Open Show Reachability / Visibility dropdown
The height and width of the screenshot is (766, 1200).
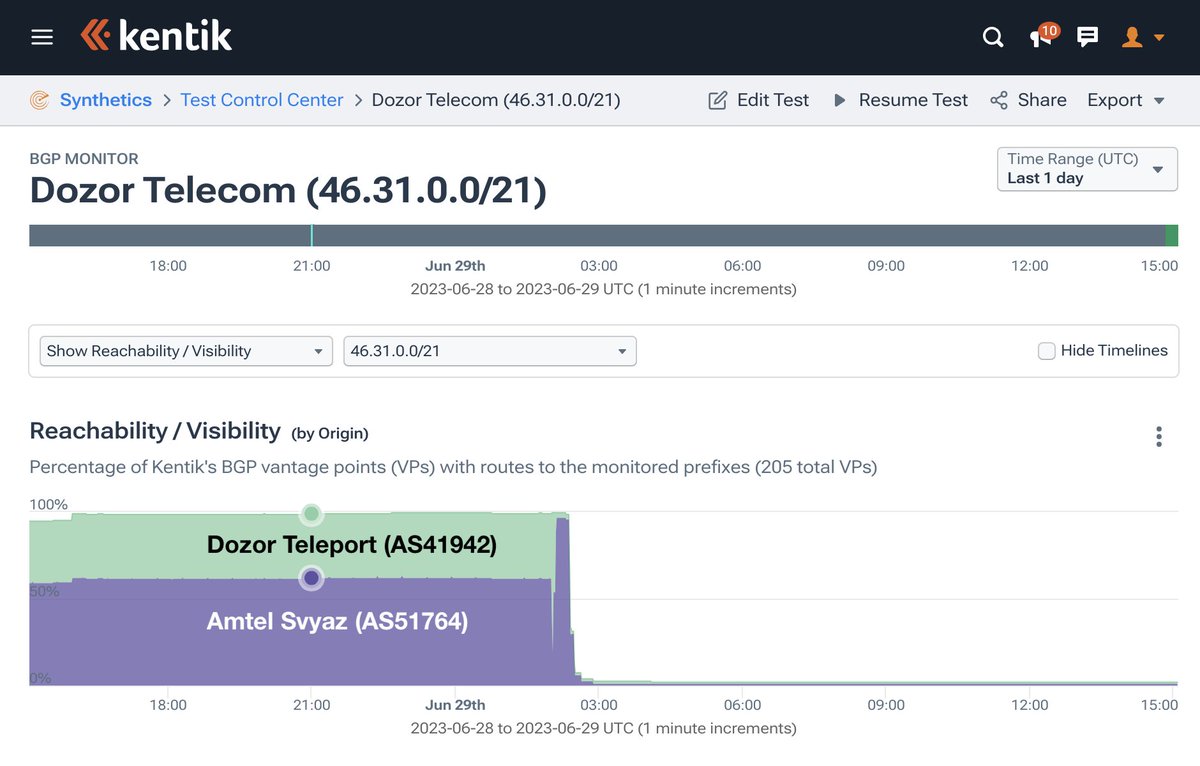point(186,351)
